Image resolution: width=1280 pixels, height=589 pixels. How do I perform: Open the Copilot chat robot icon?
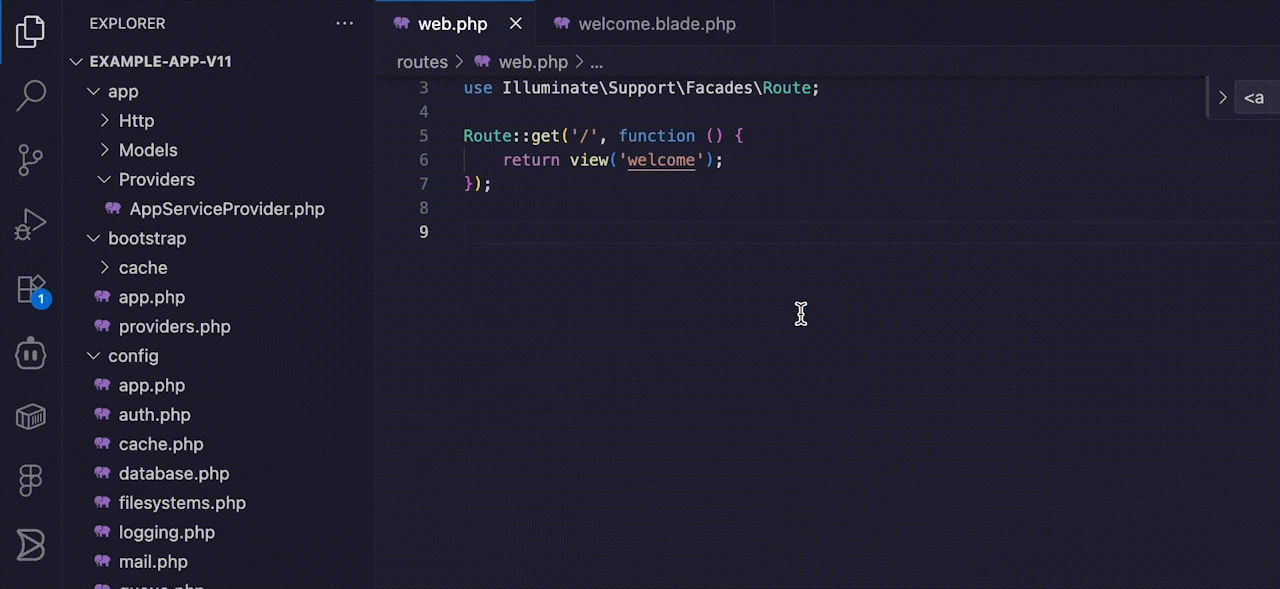pos(31,352)
